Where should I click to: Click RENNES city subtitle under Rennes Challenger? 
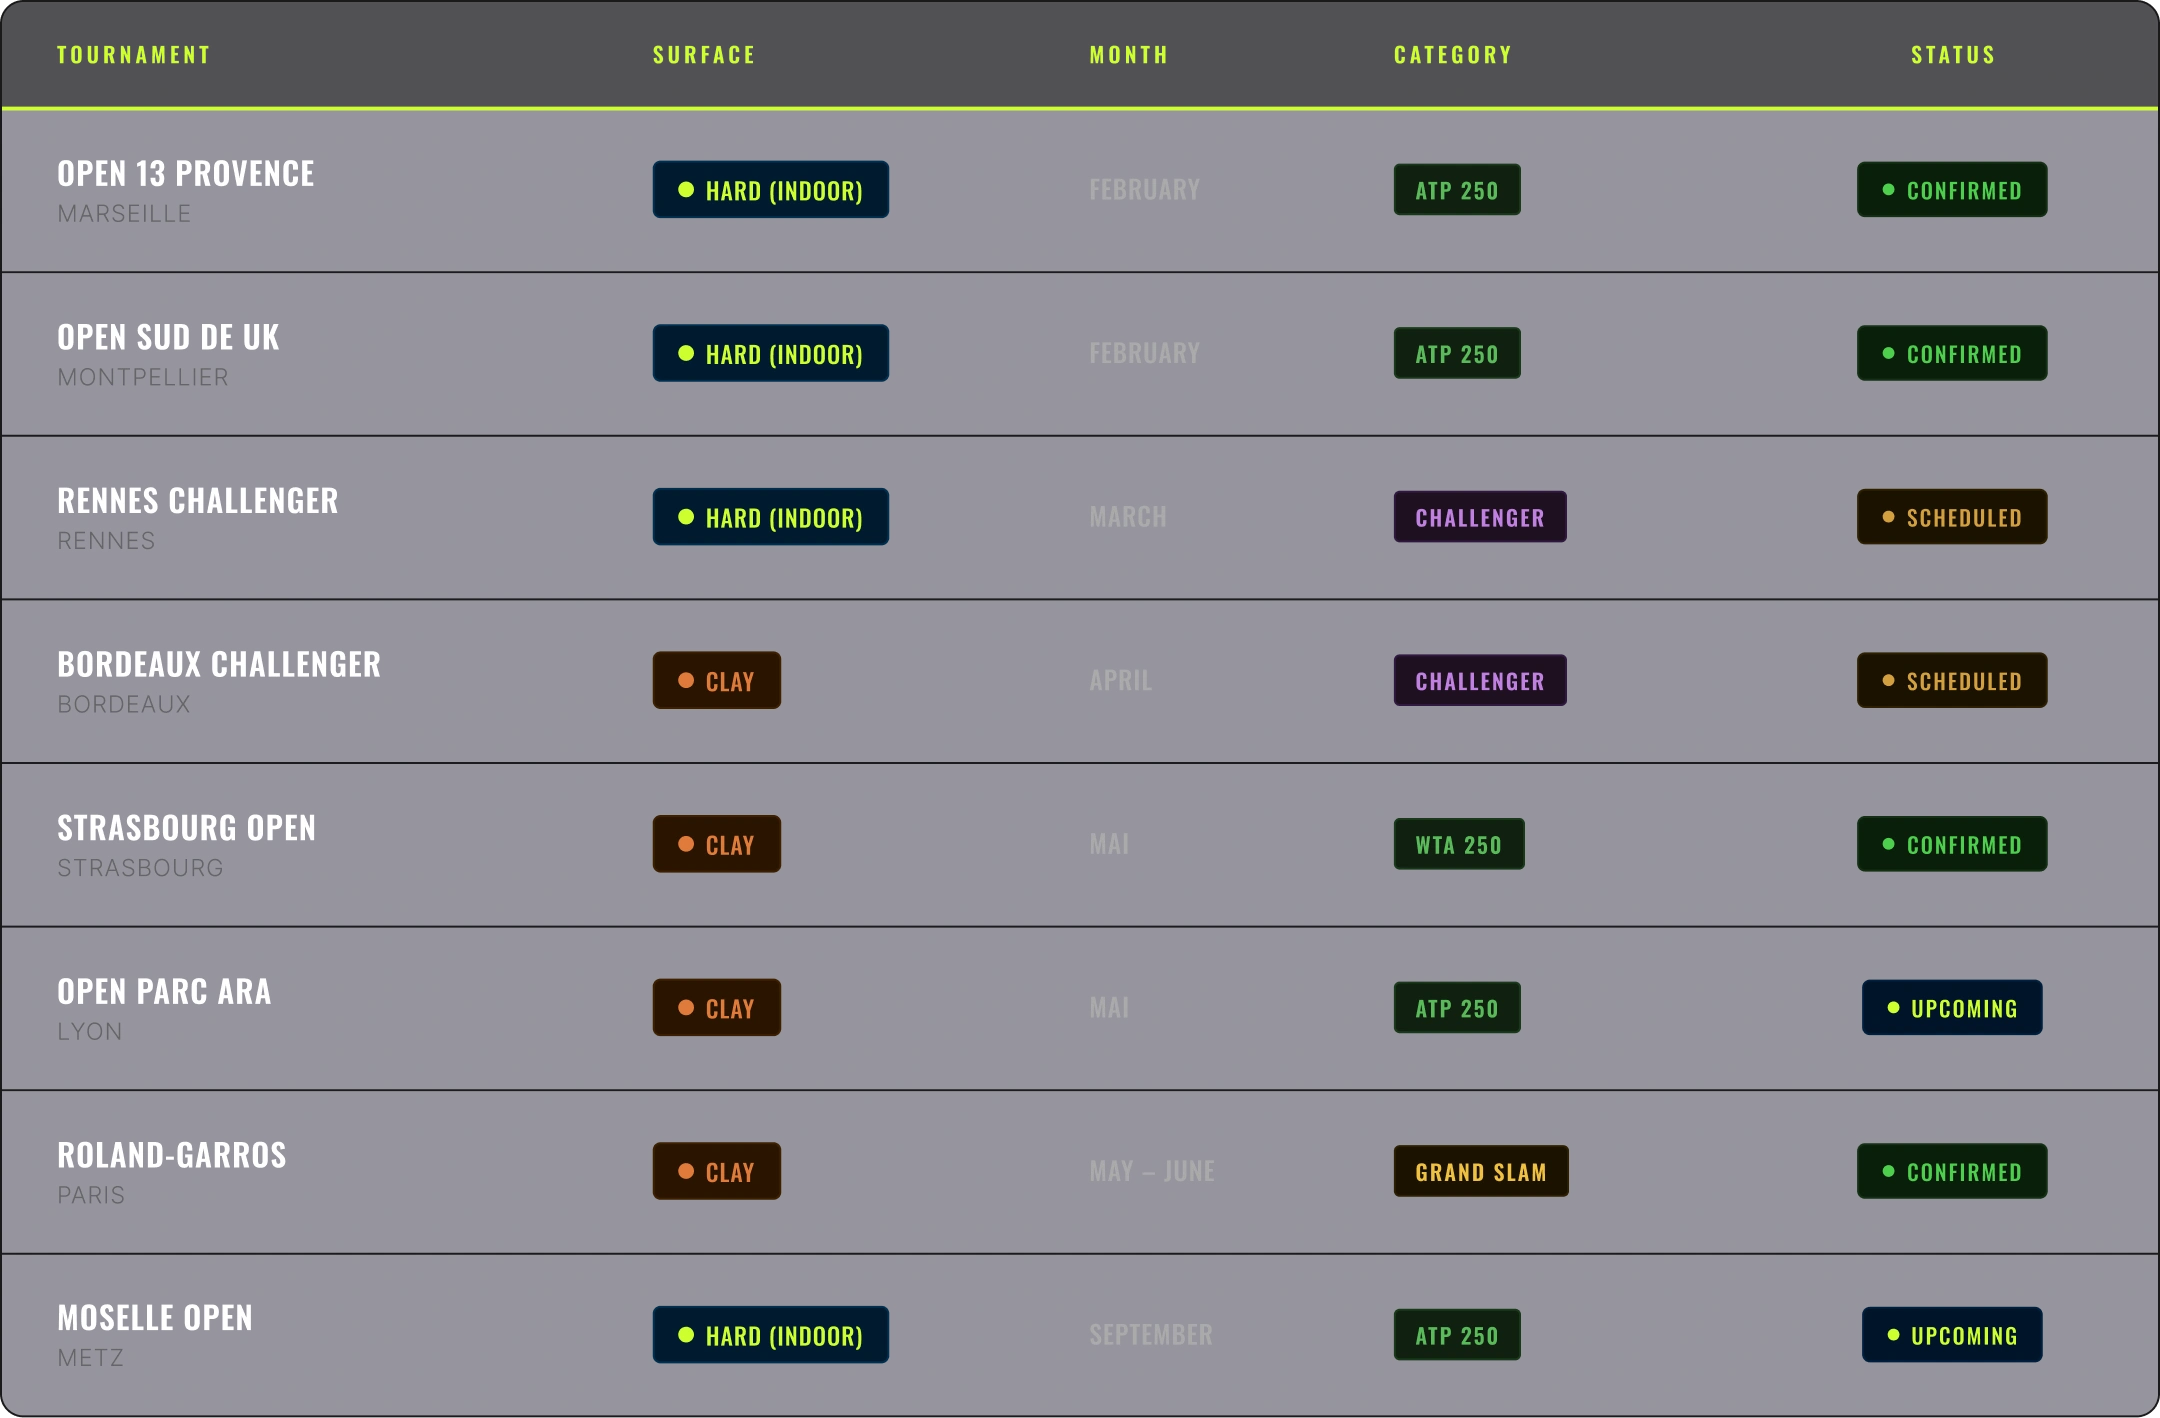coord(106,541)
